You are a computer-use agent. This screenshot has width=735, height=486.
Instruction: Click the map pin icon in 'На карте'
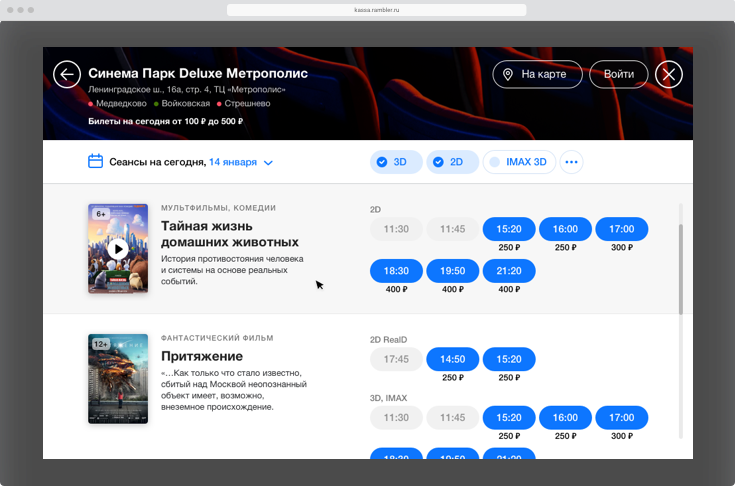[508, 74]
